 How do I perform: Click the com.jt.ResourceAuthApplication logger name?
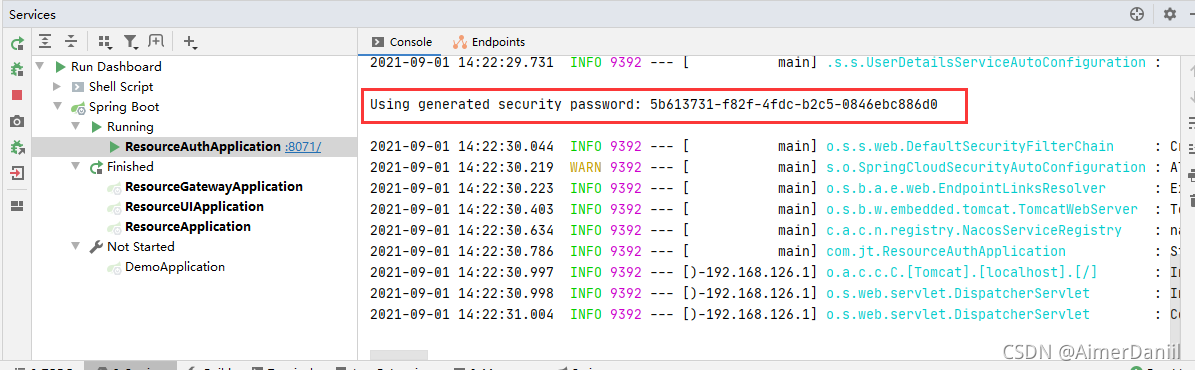tap(946, 251)
